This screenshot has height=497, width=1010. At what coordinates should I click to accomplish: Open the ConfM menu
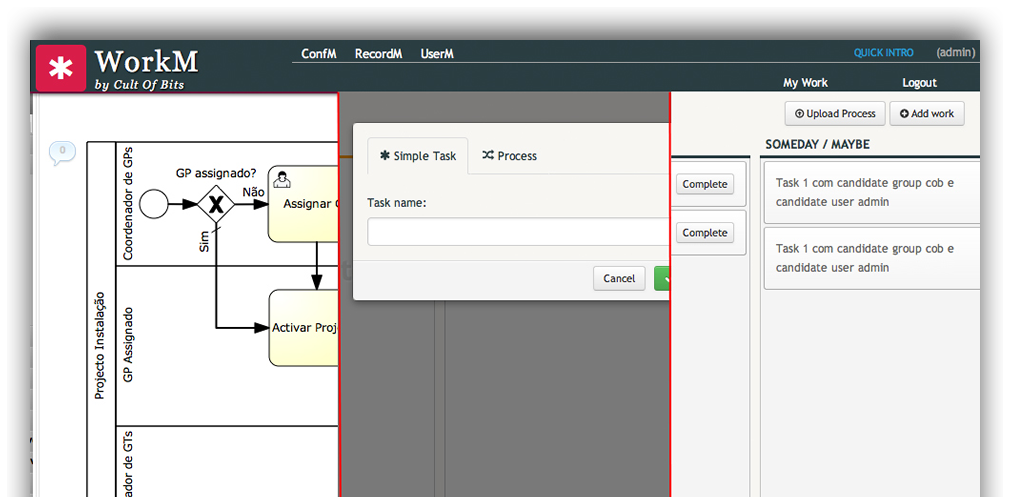click(x=319, y=54)
